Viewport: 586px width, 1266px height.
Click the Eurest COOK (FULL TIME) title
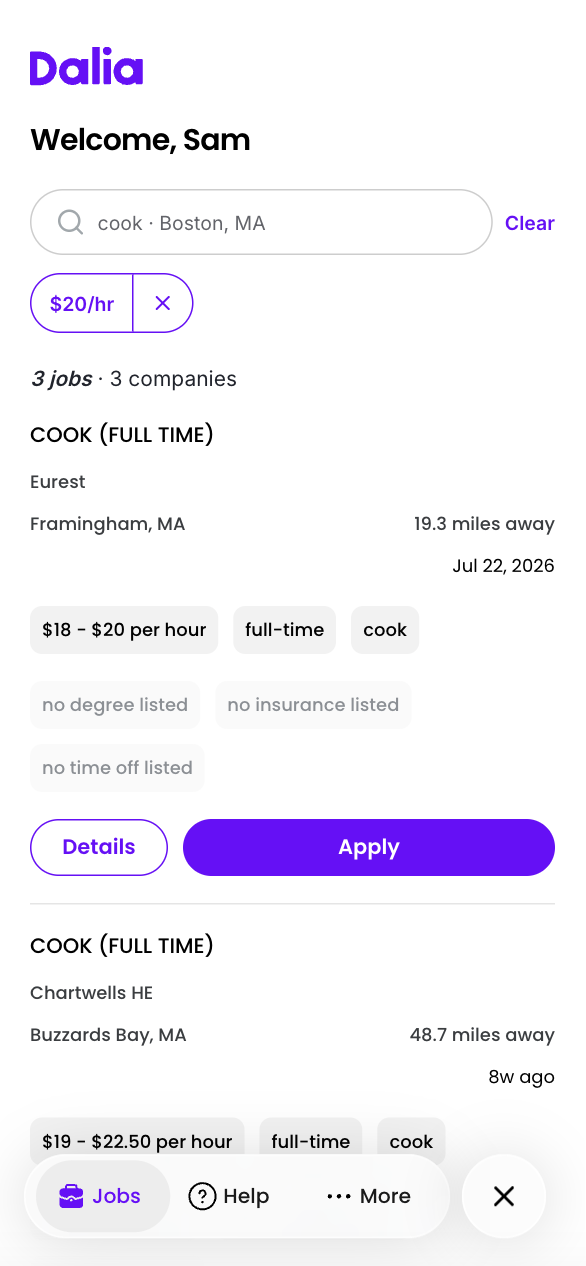pos(122,435)
